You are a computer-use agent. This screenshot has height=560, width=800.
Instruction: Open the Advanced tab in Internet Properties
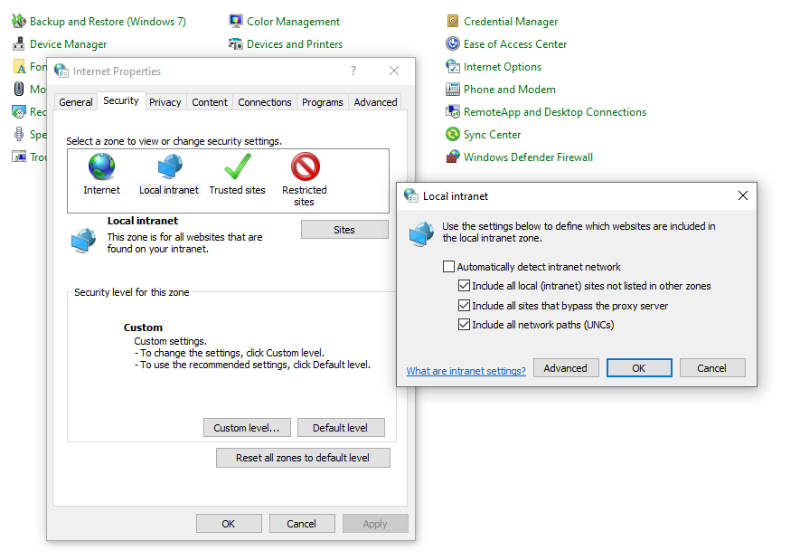click(x=375, y=102)
